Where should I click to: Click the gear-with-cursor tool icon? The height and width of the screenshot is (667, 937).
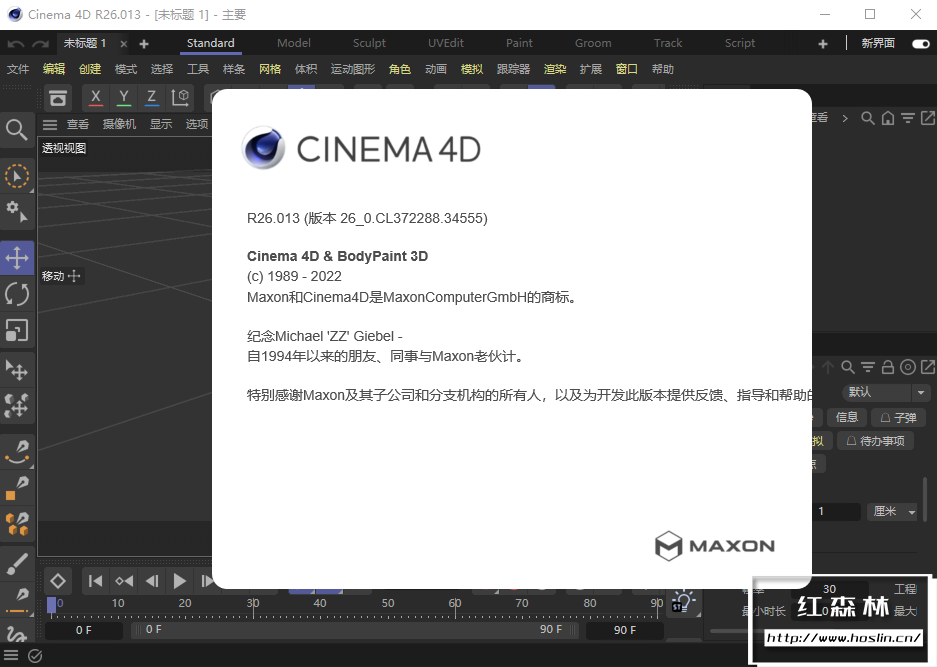pyautogui.click(x=17, y=211)
